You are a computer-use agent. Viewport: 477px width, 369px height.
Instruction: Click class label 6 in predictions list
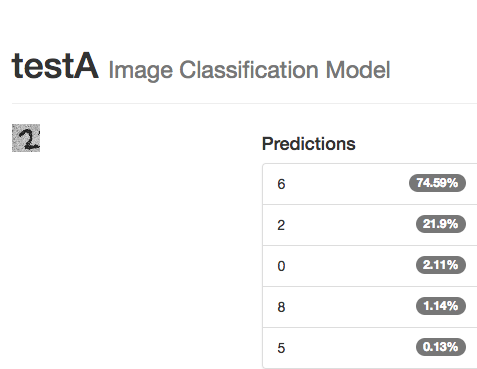tap(281, 184)
